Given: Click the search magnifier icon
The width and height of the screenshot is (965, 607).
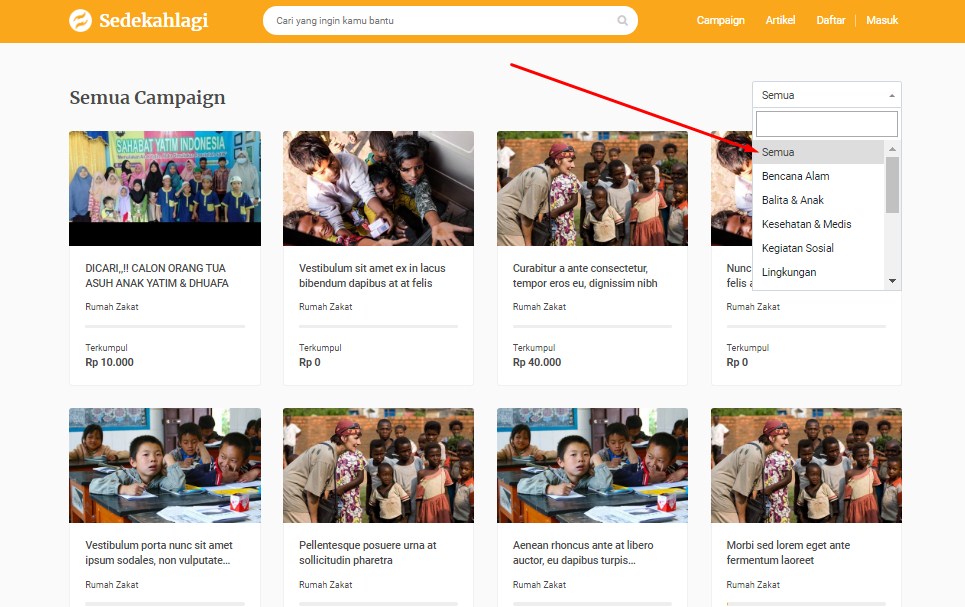Looking at the screenshot, I should point(622,20).
